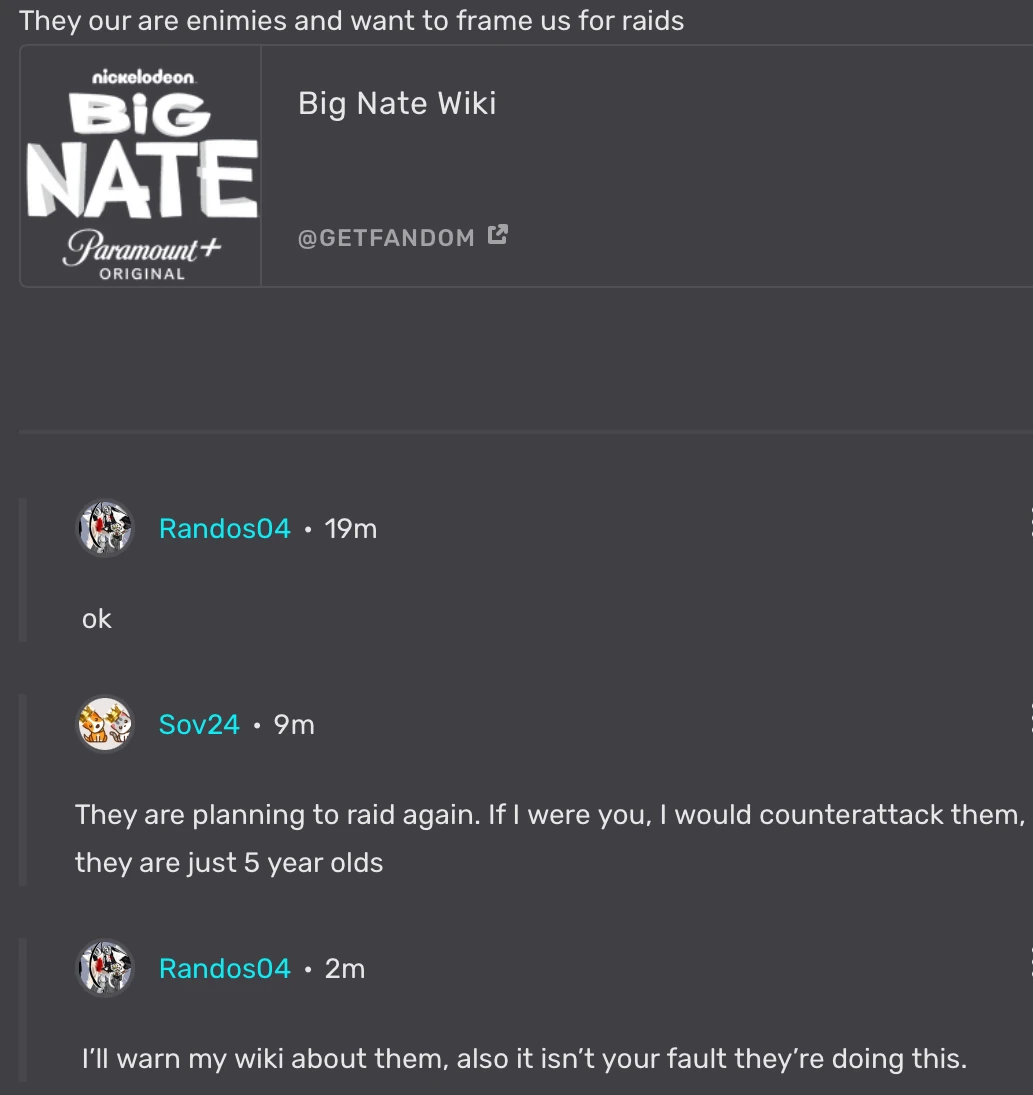Open Sov24's profile via the username
Screen dimensions: 1033x1095
point(199,724)
